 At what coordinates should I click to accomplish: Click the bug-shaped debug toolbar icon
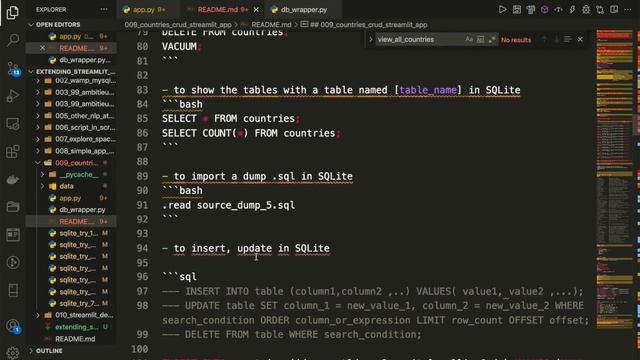pyautogui.click(x=586, y=9)
